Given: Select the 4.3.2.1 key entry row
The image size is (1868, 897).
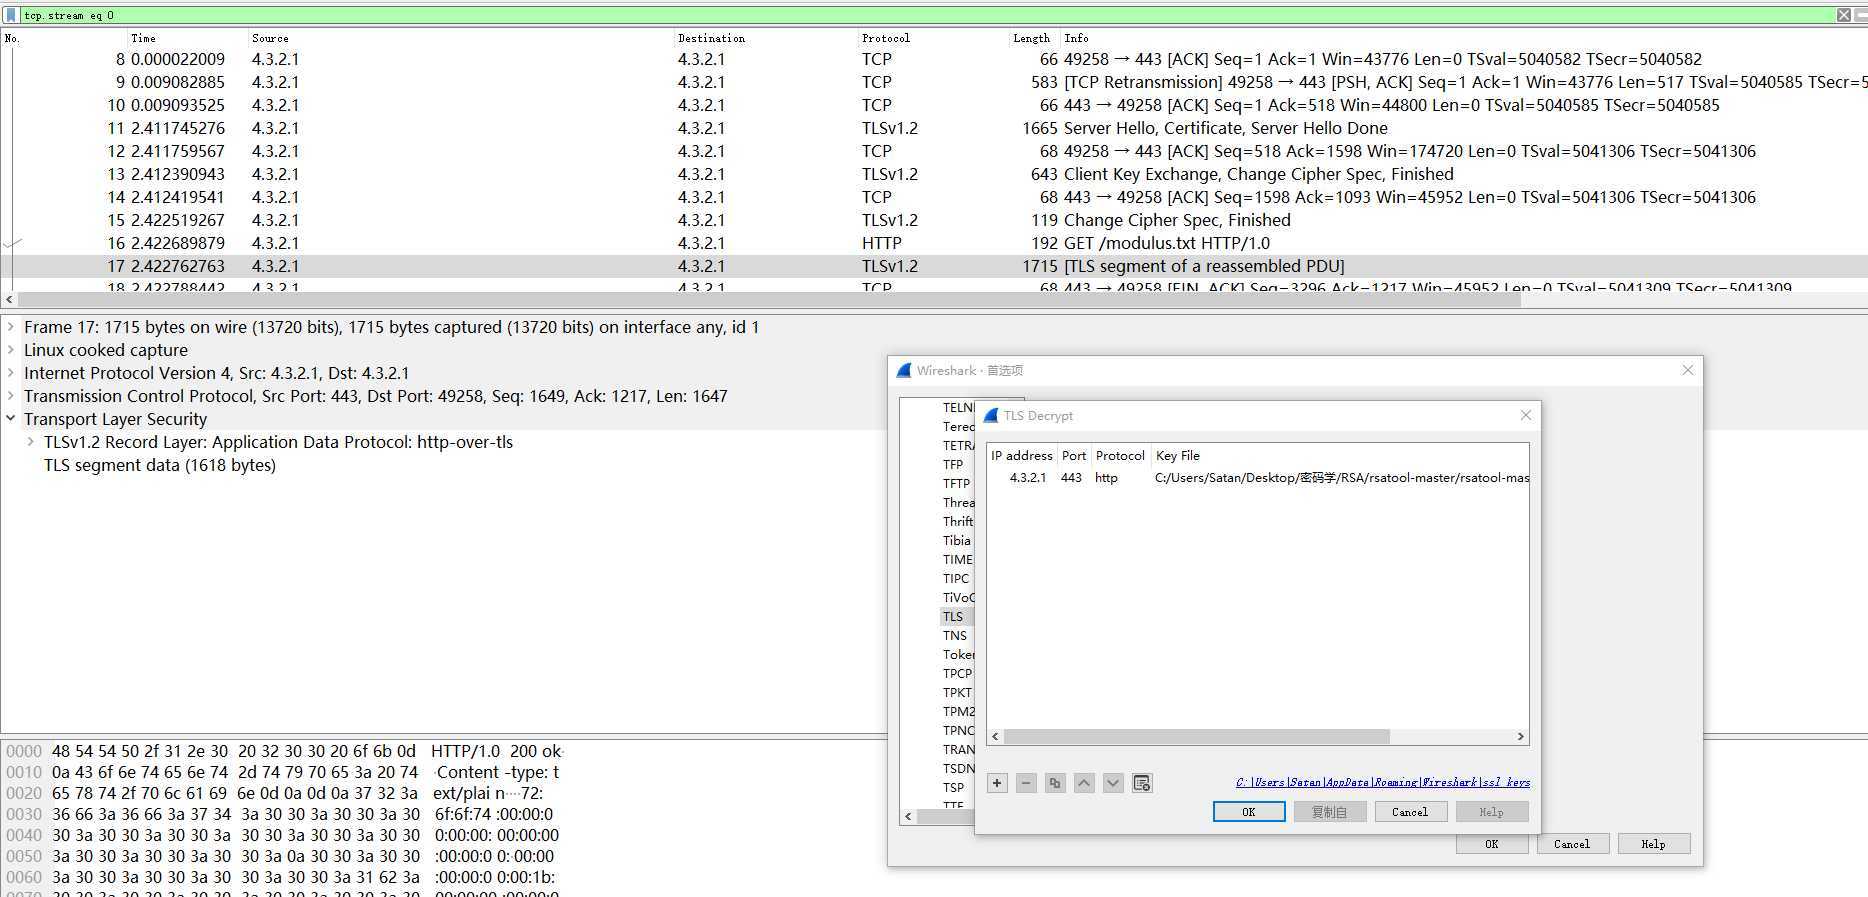Looking at the screenshot, I should click(x=1257, y=478).
